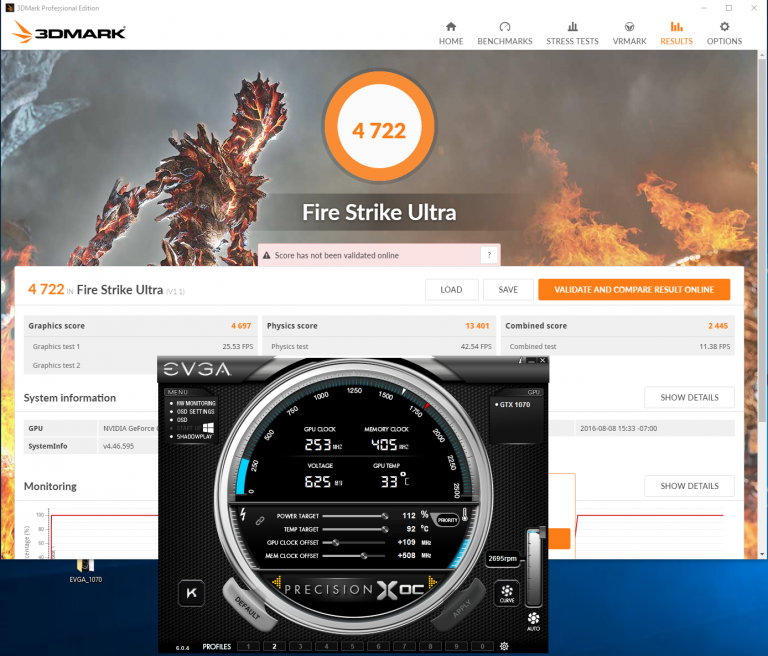Toggle the AUTO fan mode icon
The image size is (768, 656).
click(x=533, y=621)
